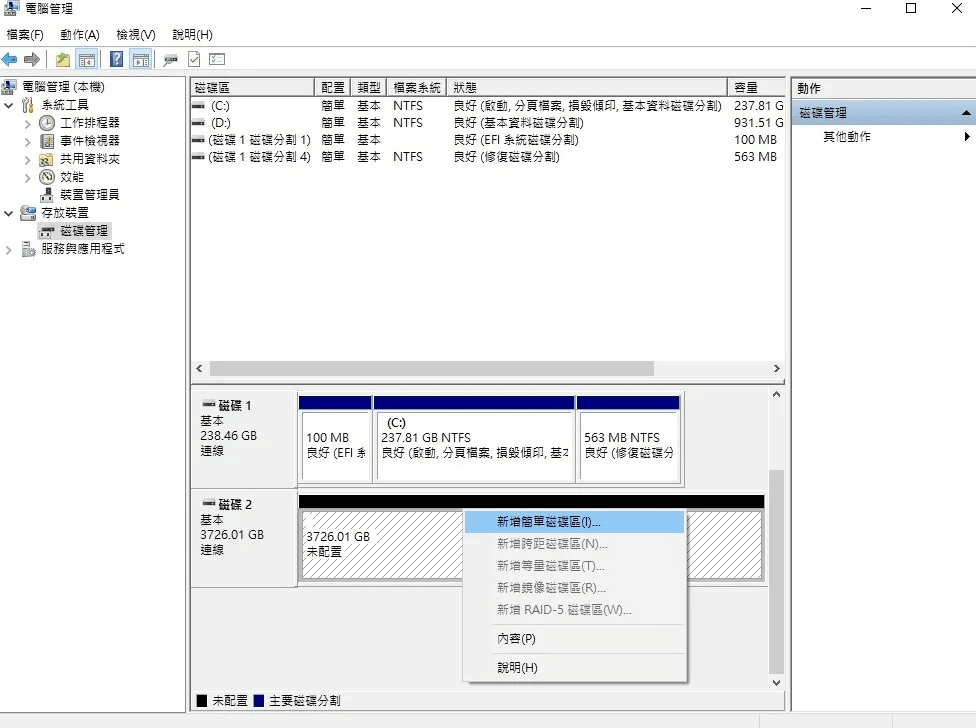Collapse the 磁碟管理 actions section arrow
This screenshot has height=728, width=976.
pyautogui.click(x=965, y=113)
